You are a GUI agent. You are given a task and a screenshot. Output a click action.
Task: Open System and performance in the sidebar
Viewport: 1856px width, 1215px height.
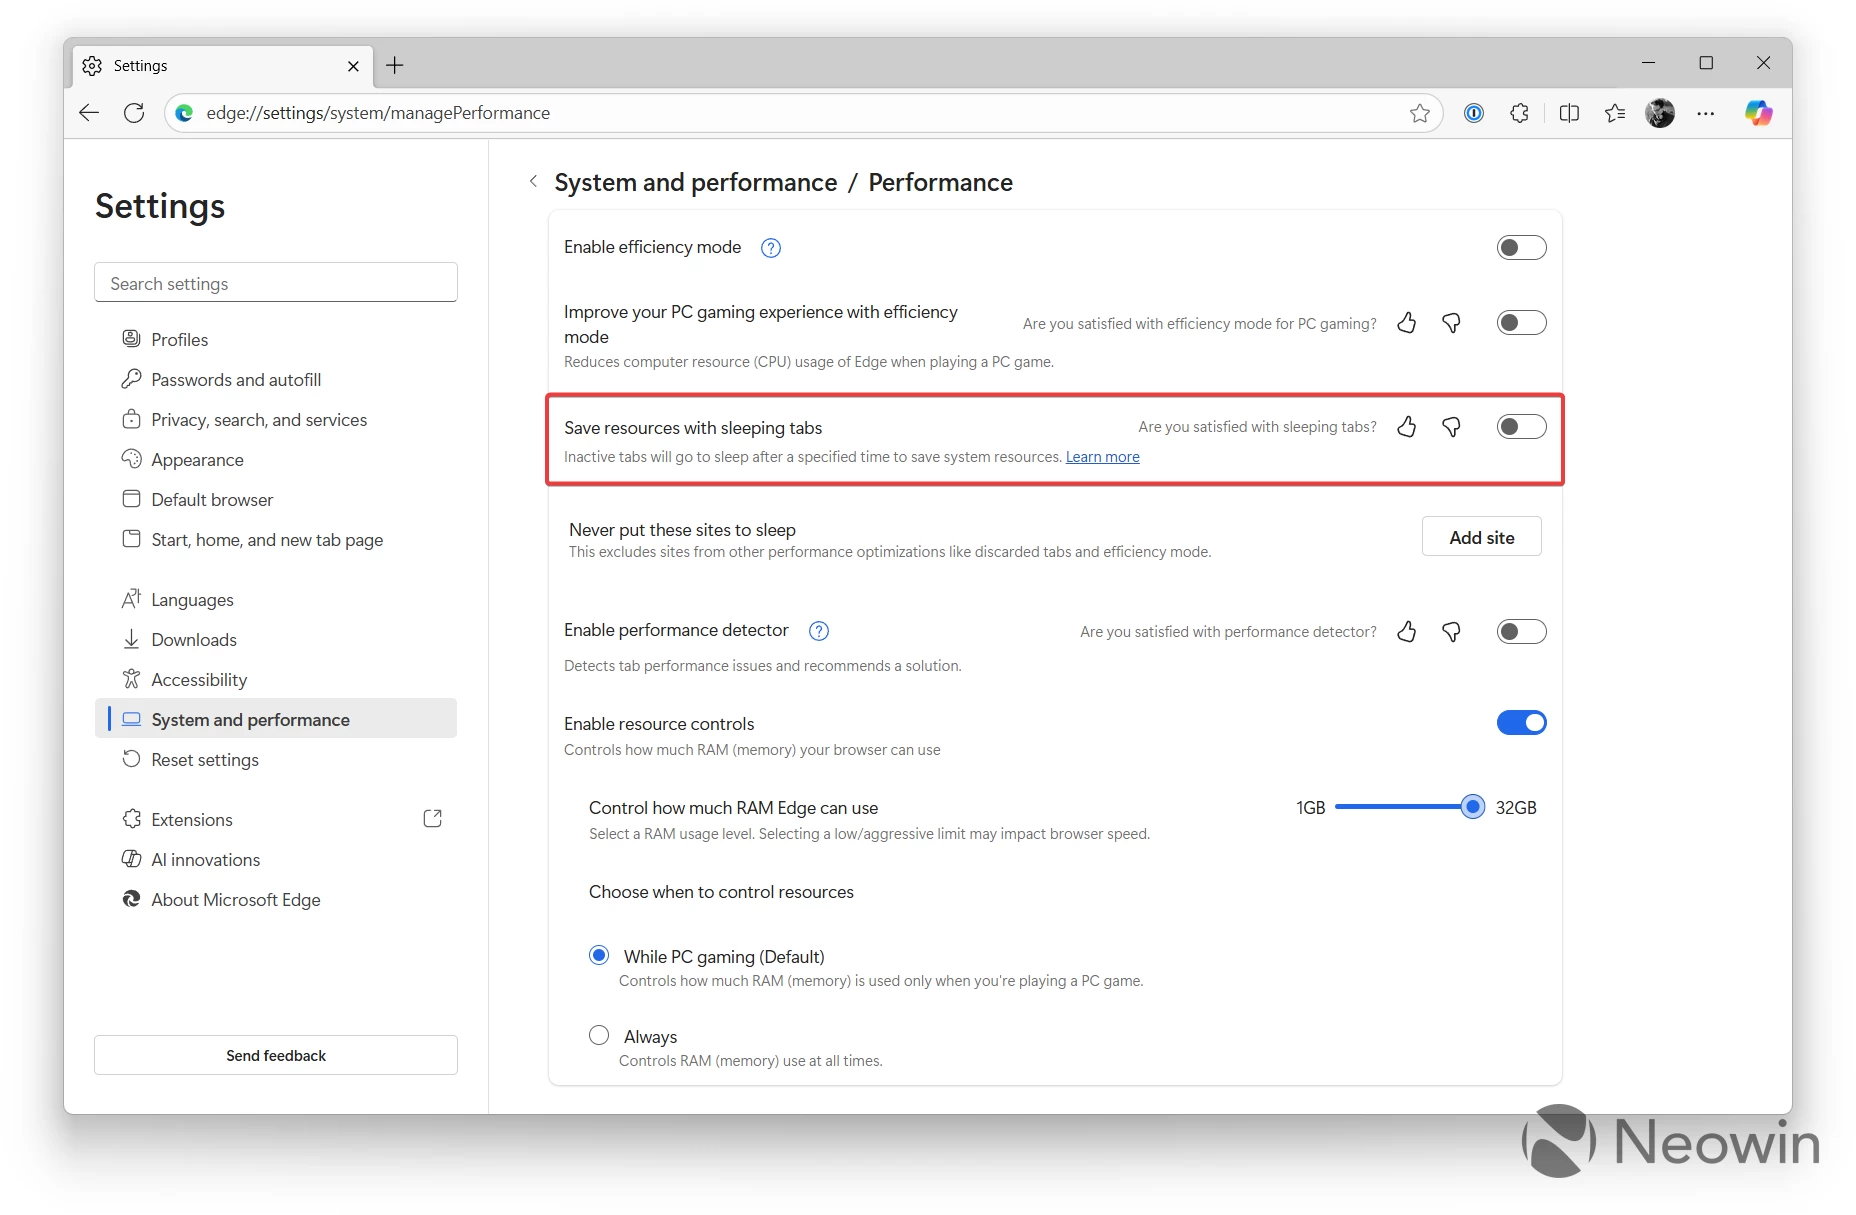coord(250,719)
